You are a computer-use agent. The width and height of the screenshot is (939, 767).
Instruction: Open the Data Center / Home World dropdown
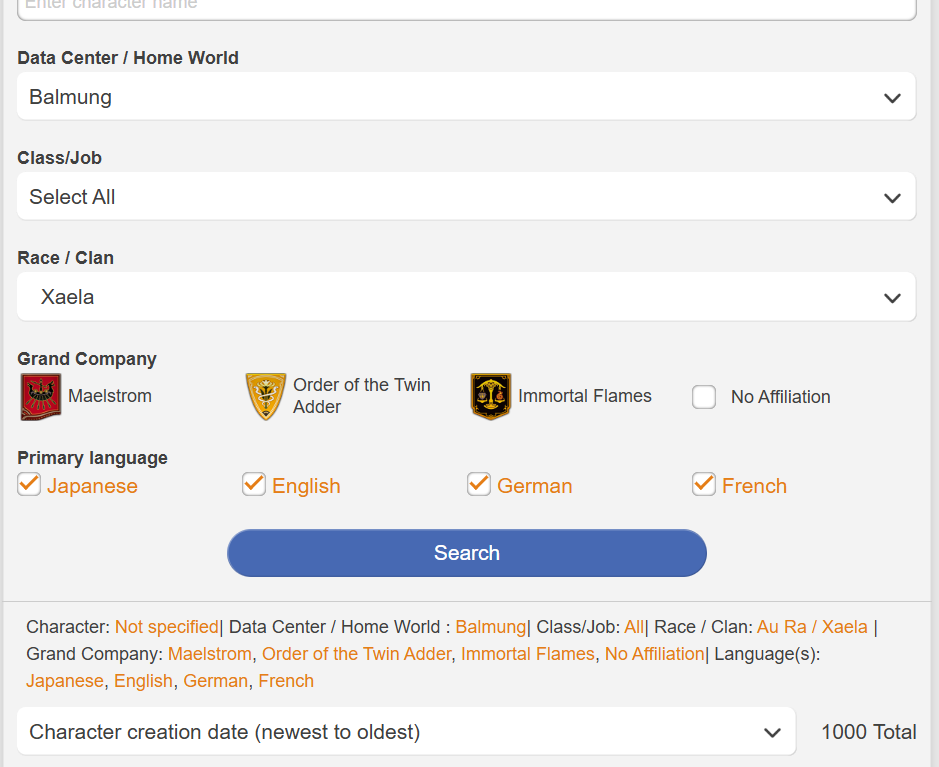pyautogui.click(x=467, y=97)
